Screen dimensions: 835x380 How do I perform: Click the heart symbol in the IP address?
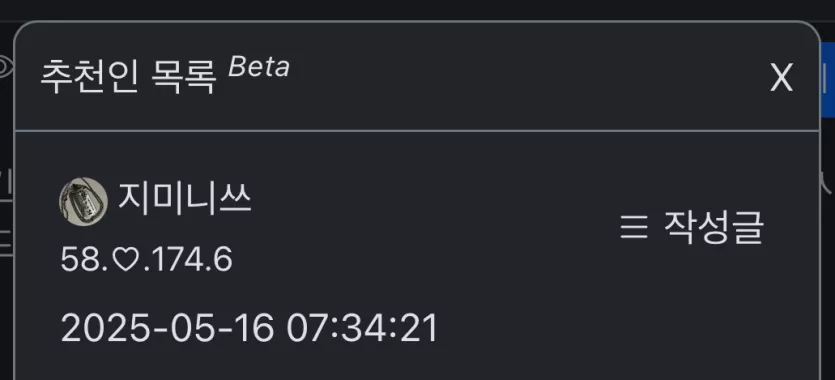click(x=125, y=261)
